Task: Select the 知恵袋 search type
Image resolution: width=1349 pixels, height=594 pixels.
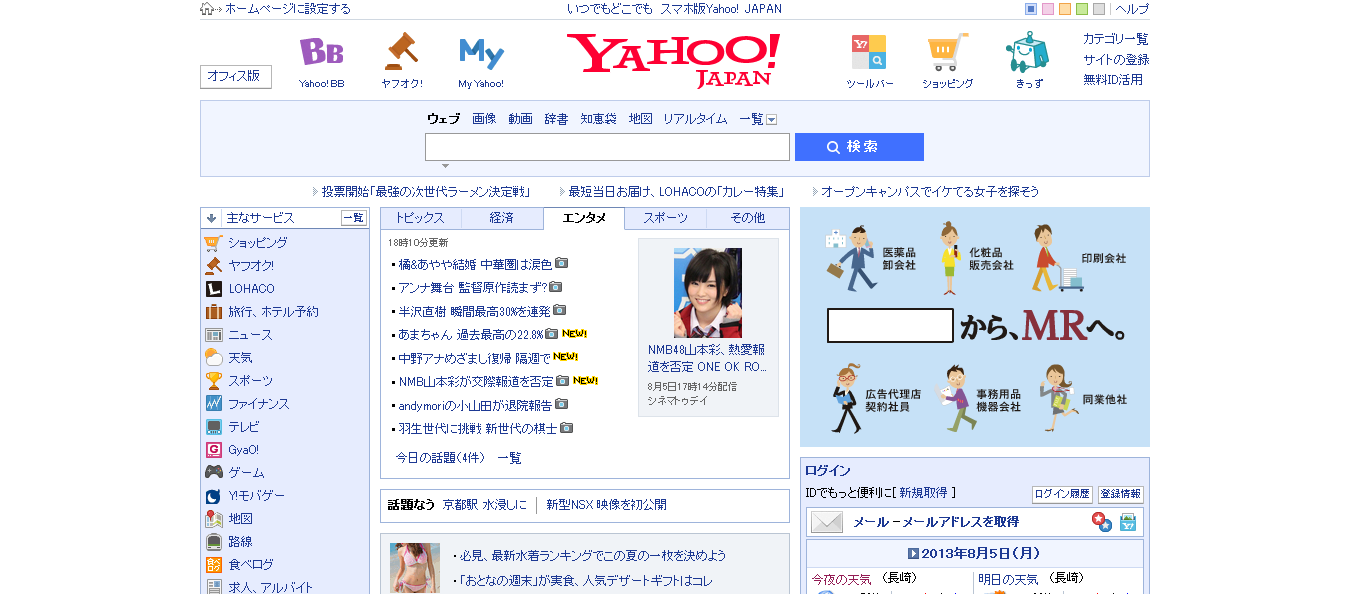Action: click(x=598, y=119)
